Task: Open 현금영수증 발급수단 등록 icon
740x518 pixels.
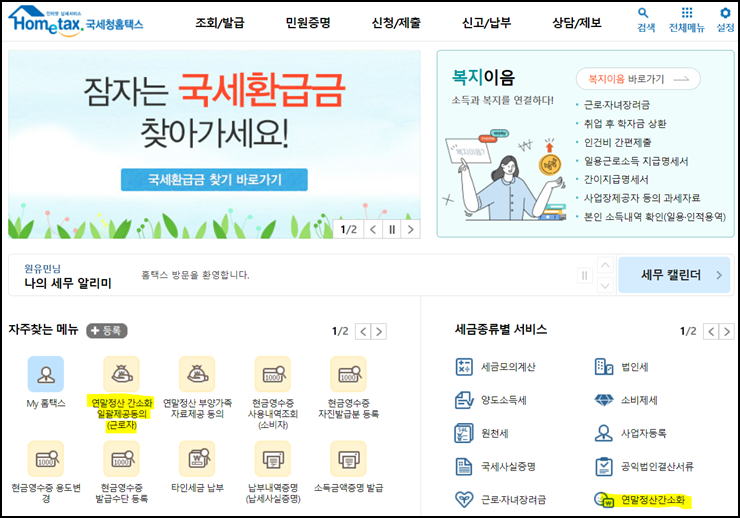Action: (121, 459)
